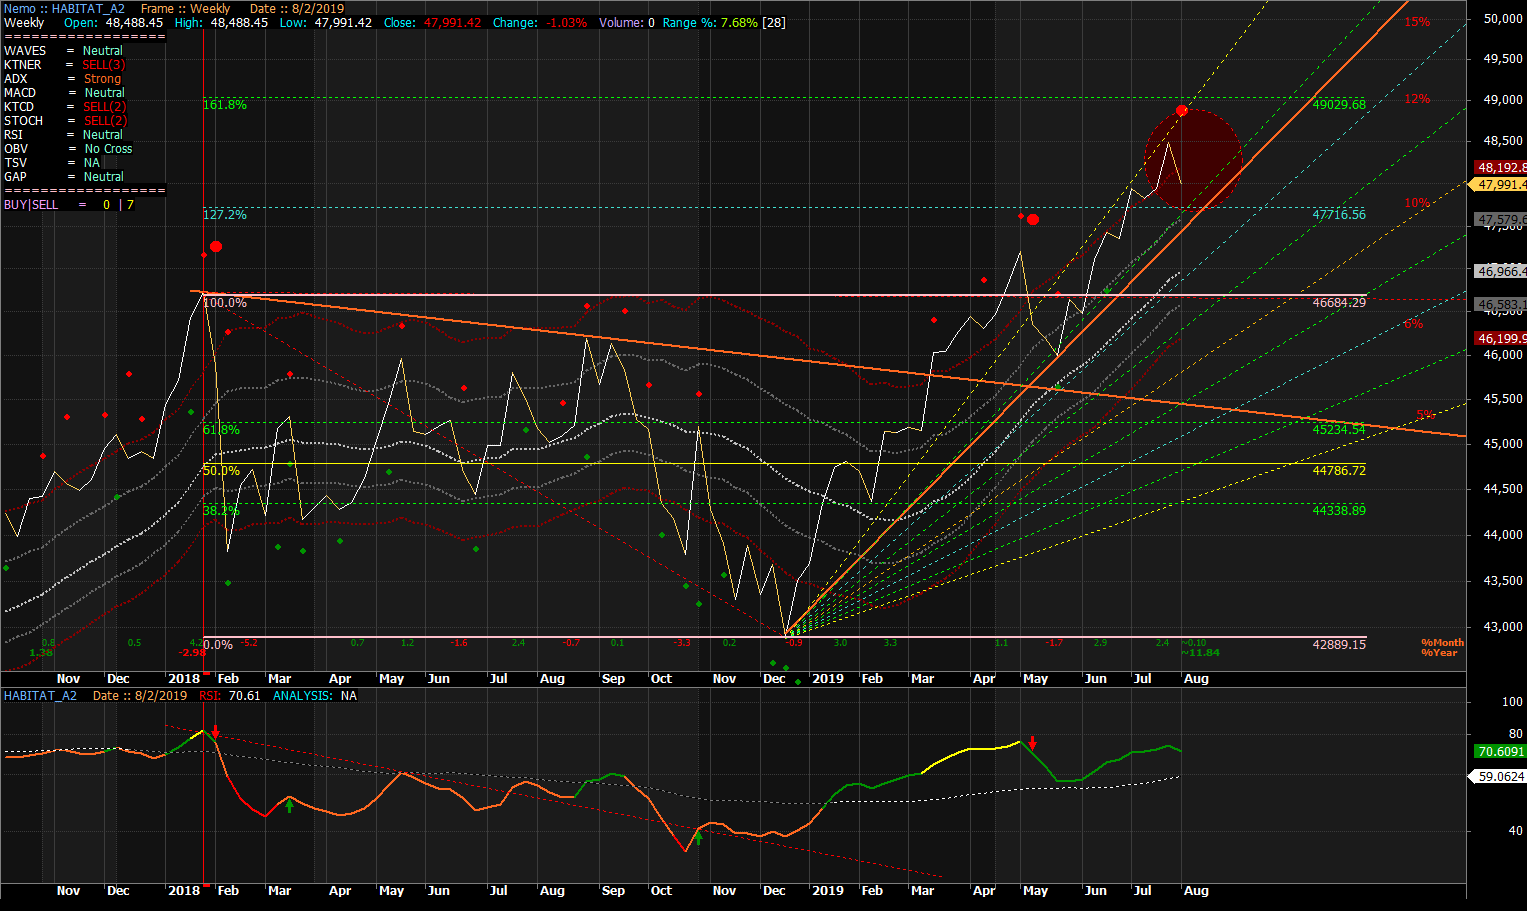Select the ADX = Strong indicator row
The height and width of the screenshot is (911, 1527).
coord(62,78)
